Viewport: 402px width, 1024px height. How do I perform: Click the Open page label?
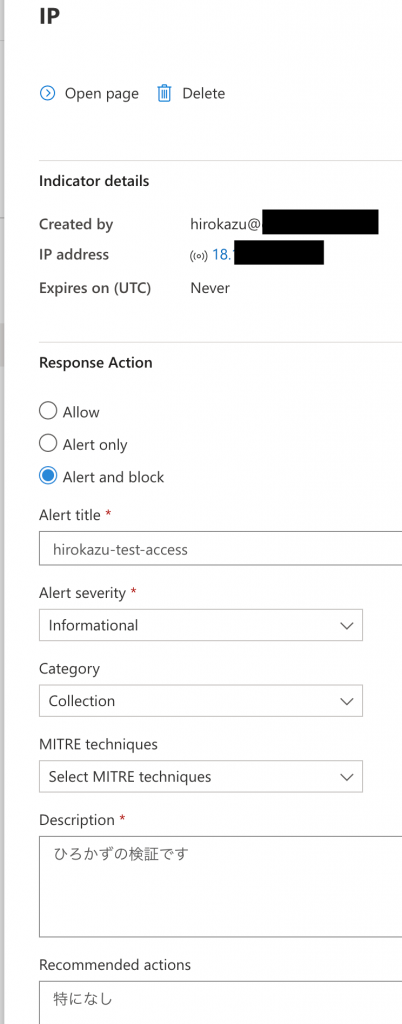tap(102, 94)
